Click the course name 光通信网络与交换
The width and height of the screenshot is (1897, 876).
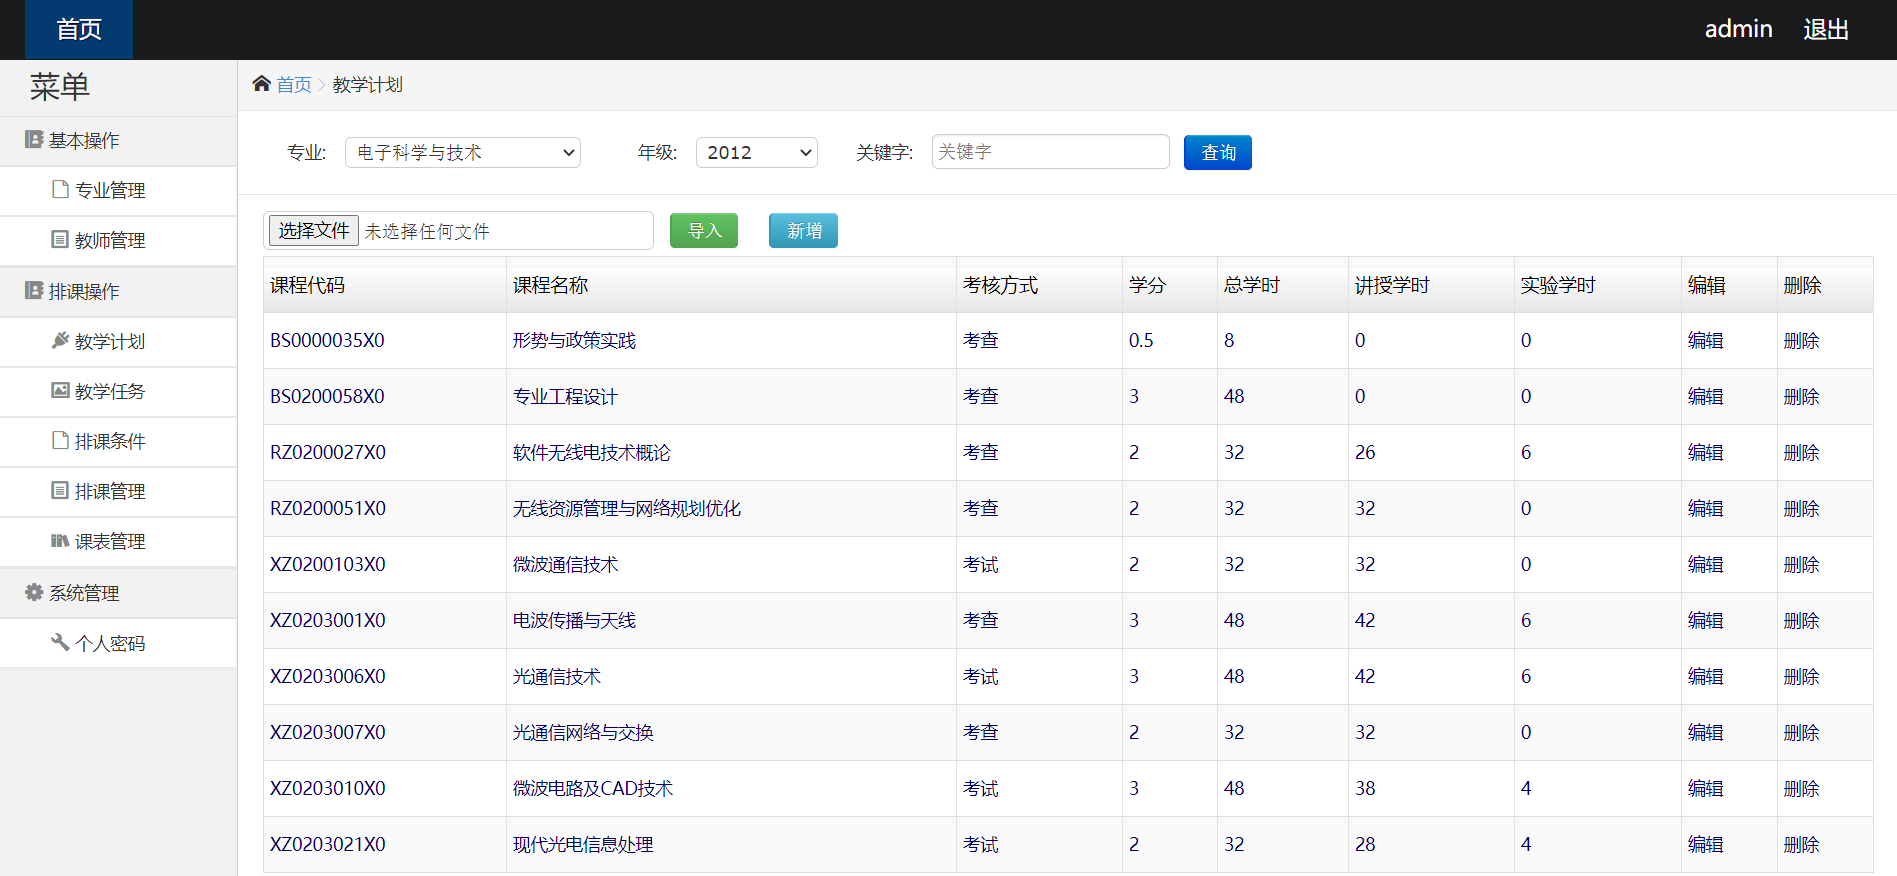(x=583, y=733)
